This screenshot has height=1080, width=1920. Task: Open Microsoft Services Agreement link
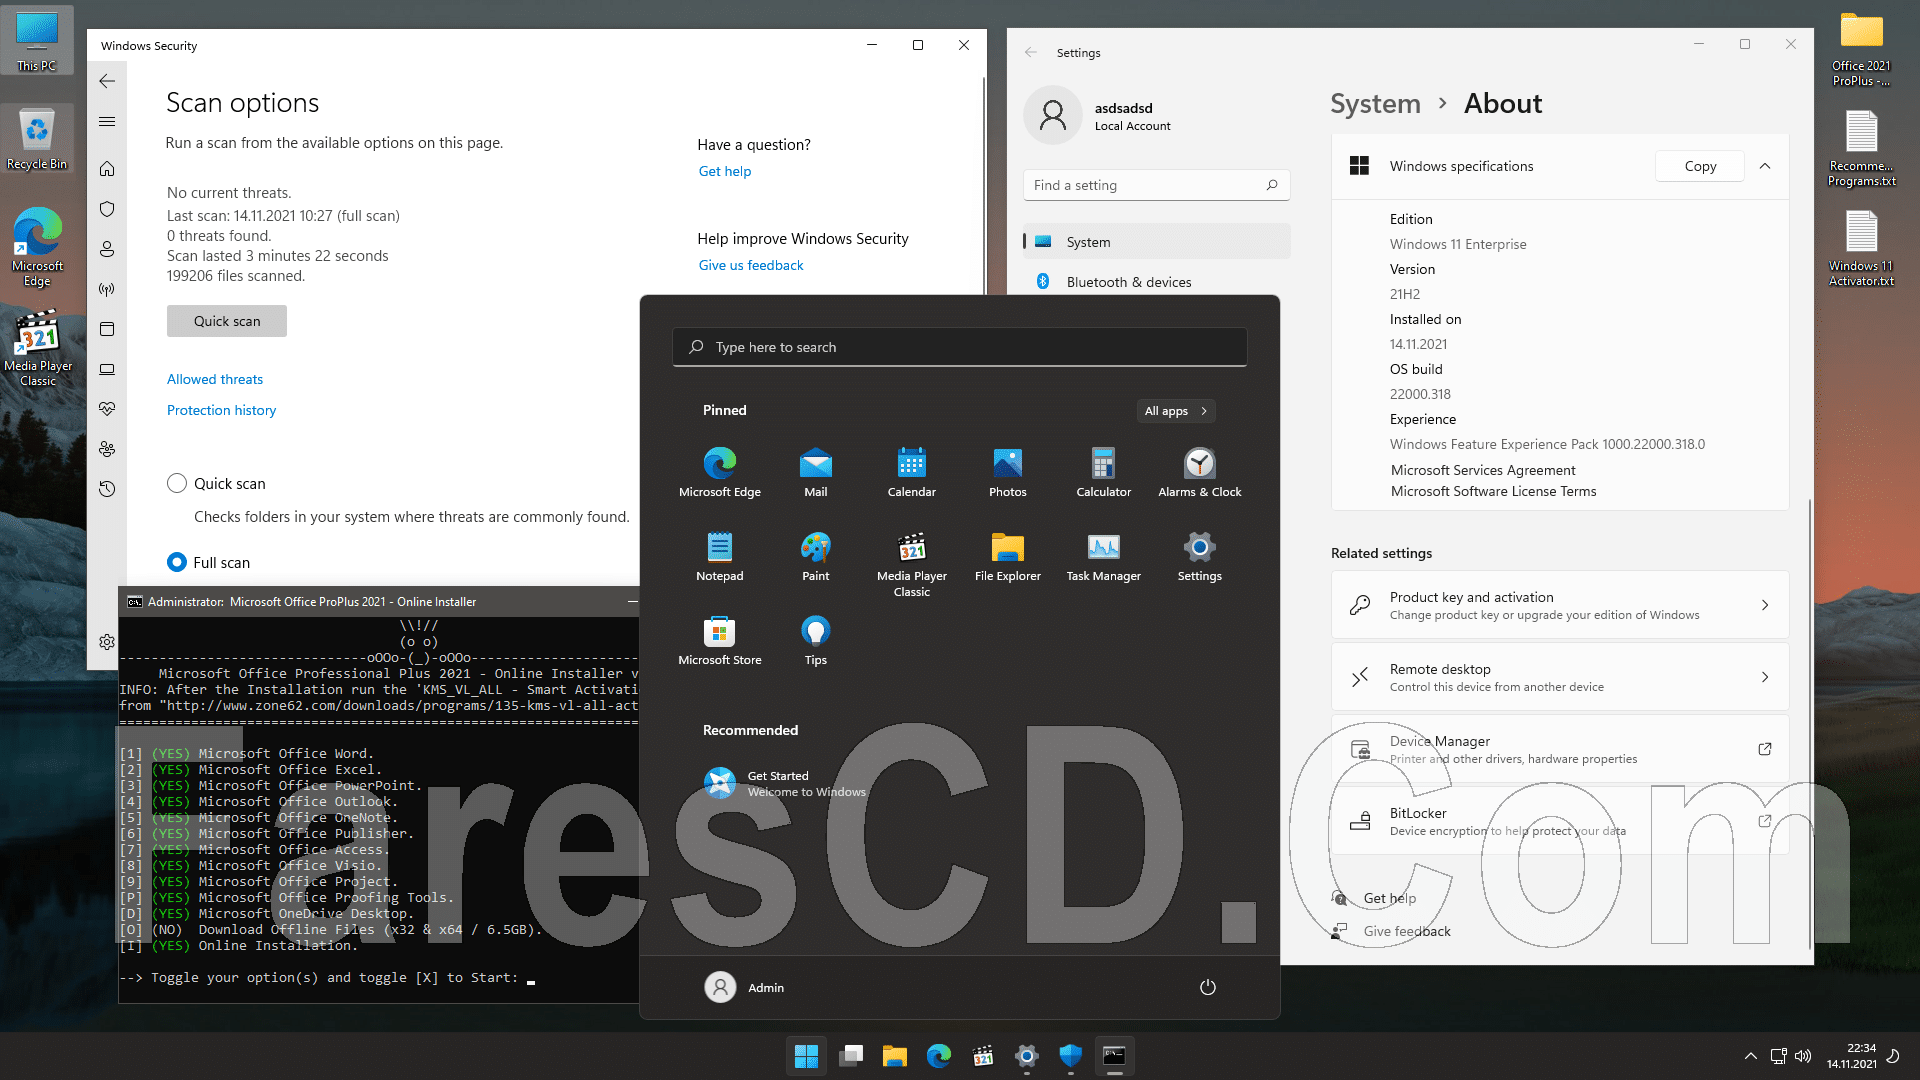tap(1483, 470)
